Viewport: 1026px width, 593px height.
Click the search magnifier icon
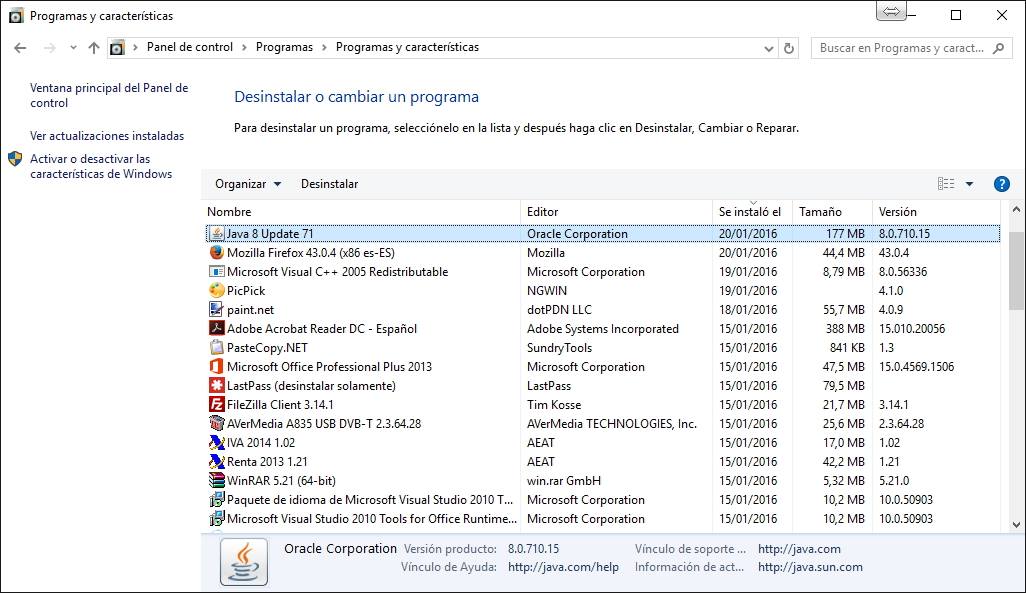pyautogui.click(x=999, y=48)
